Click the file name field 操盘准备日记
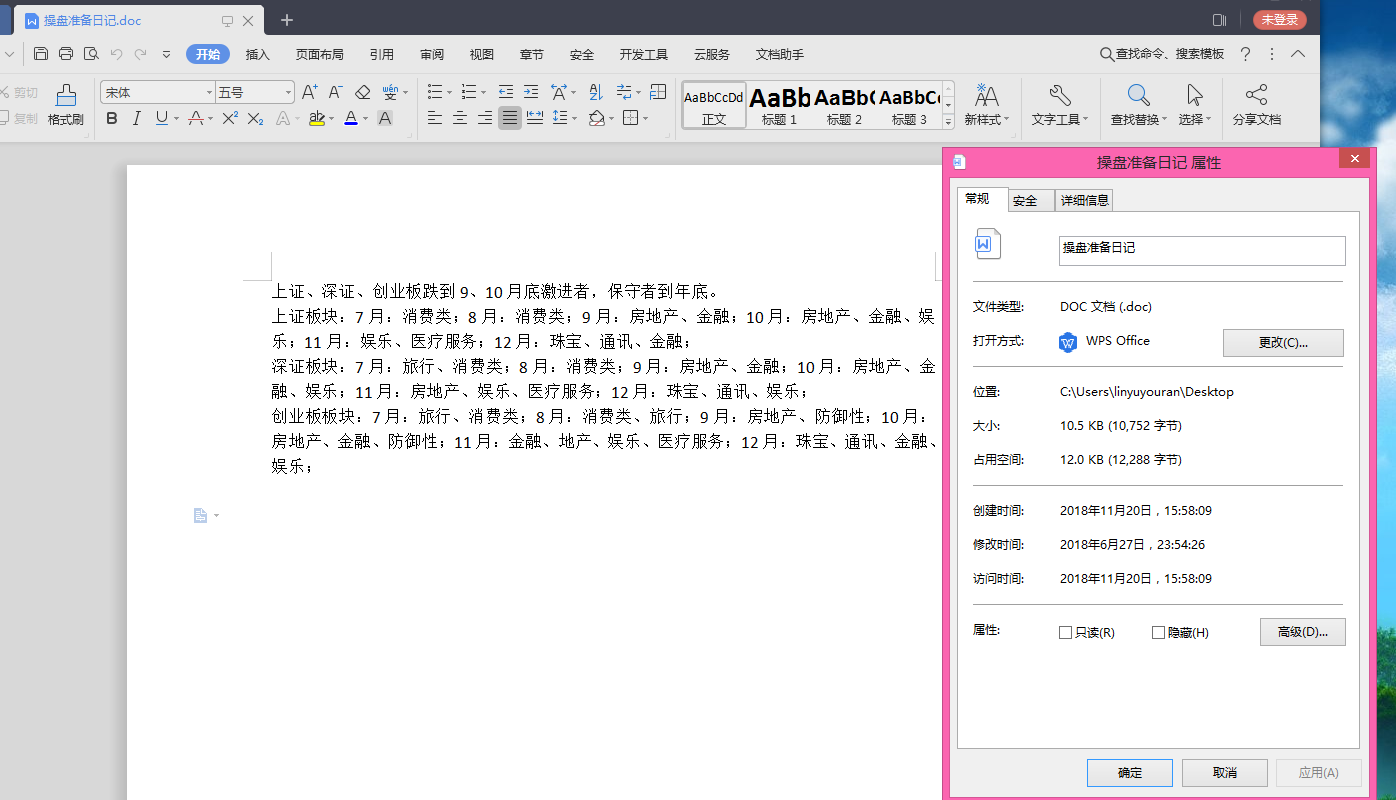 coord(1202,250)
